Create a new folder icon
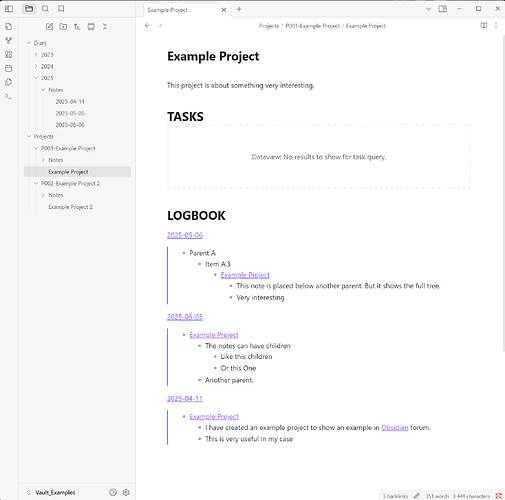The height and width of the screenshot is (500, 505). [x=63, y=27]
